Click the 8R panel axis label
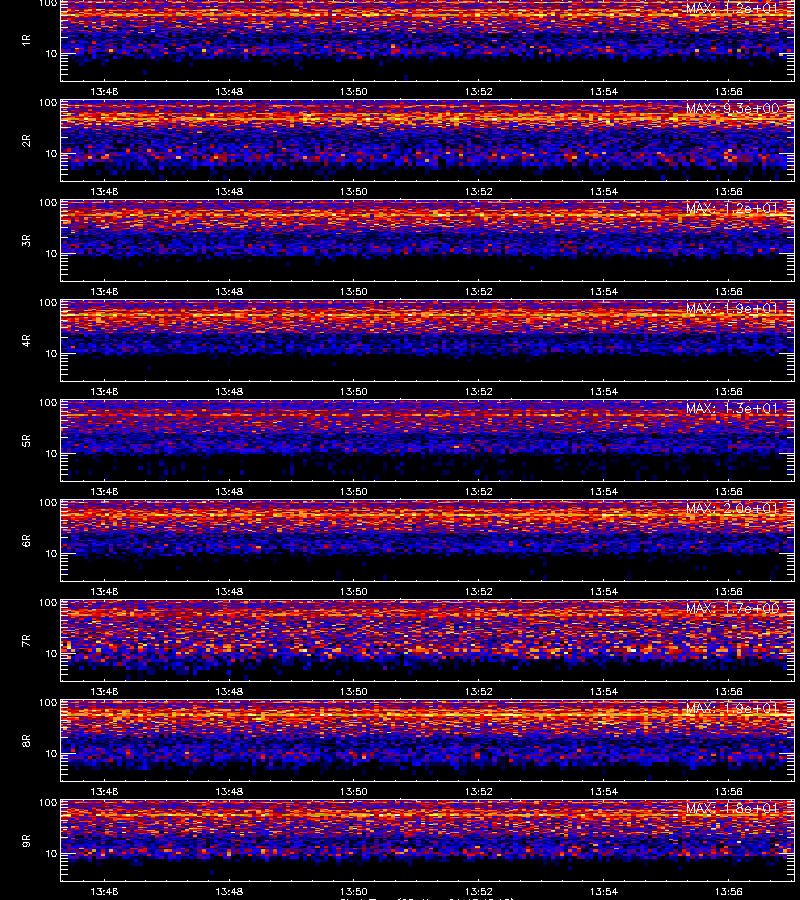This screenshot has width=800, height=900. coord(26,740)
